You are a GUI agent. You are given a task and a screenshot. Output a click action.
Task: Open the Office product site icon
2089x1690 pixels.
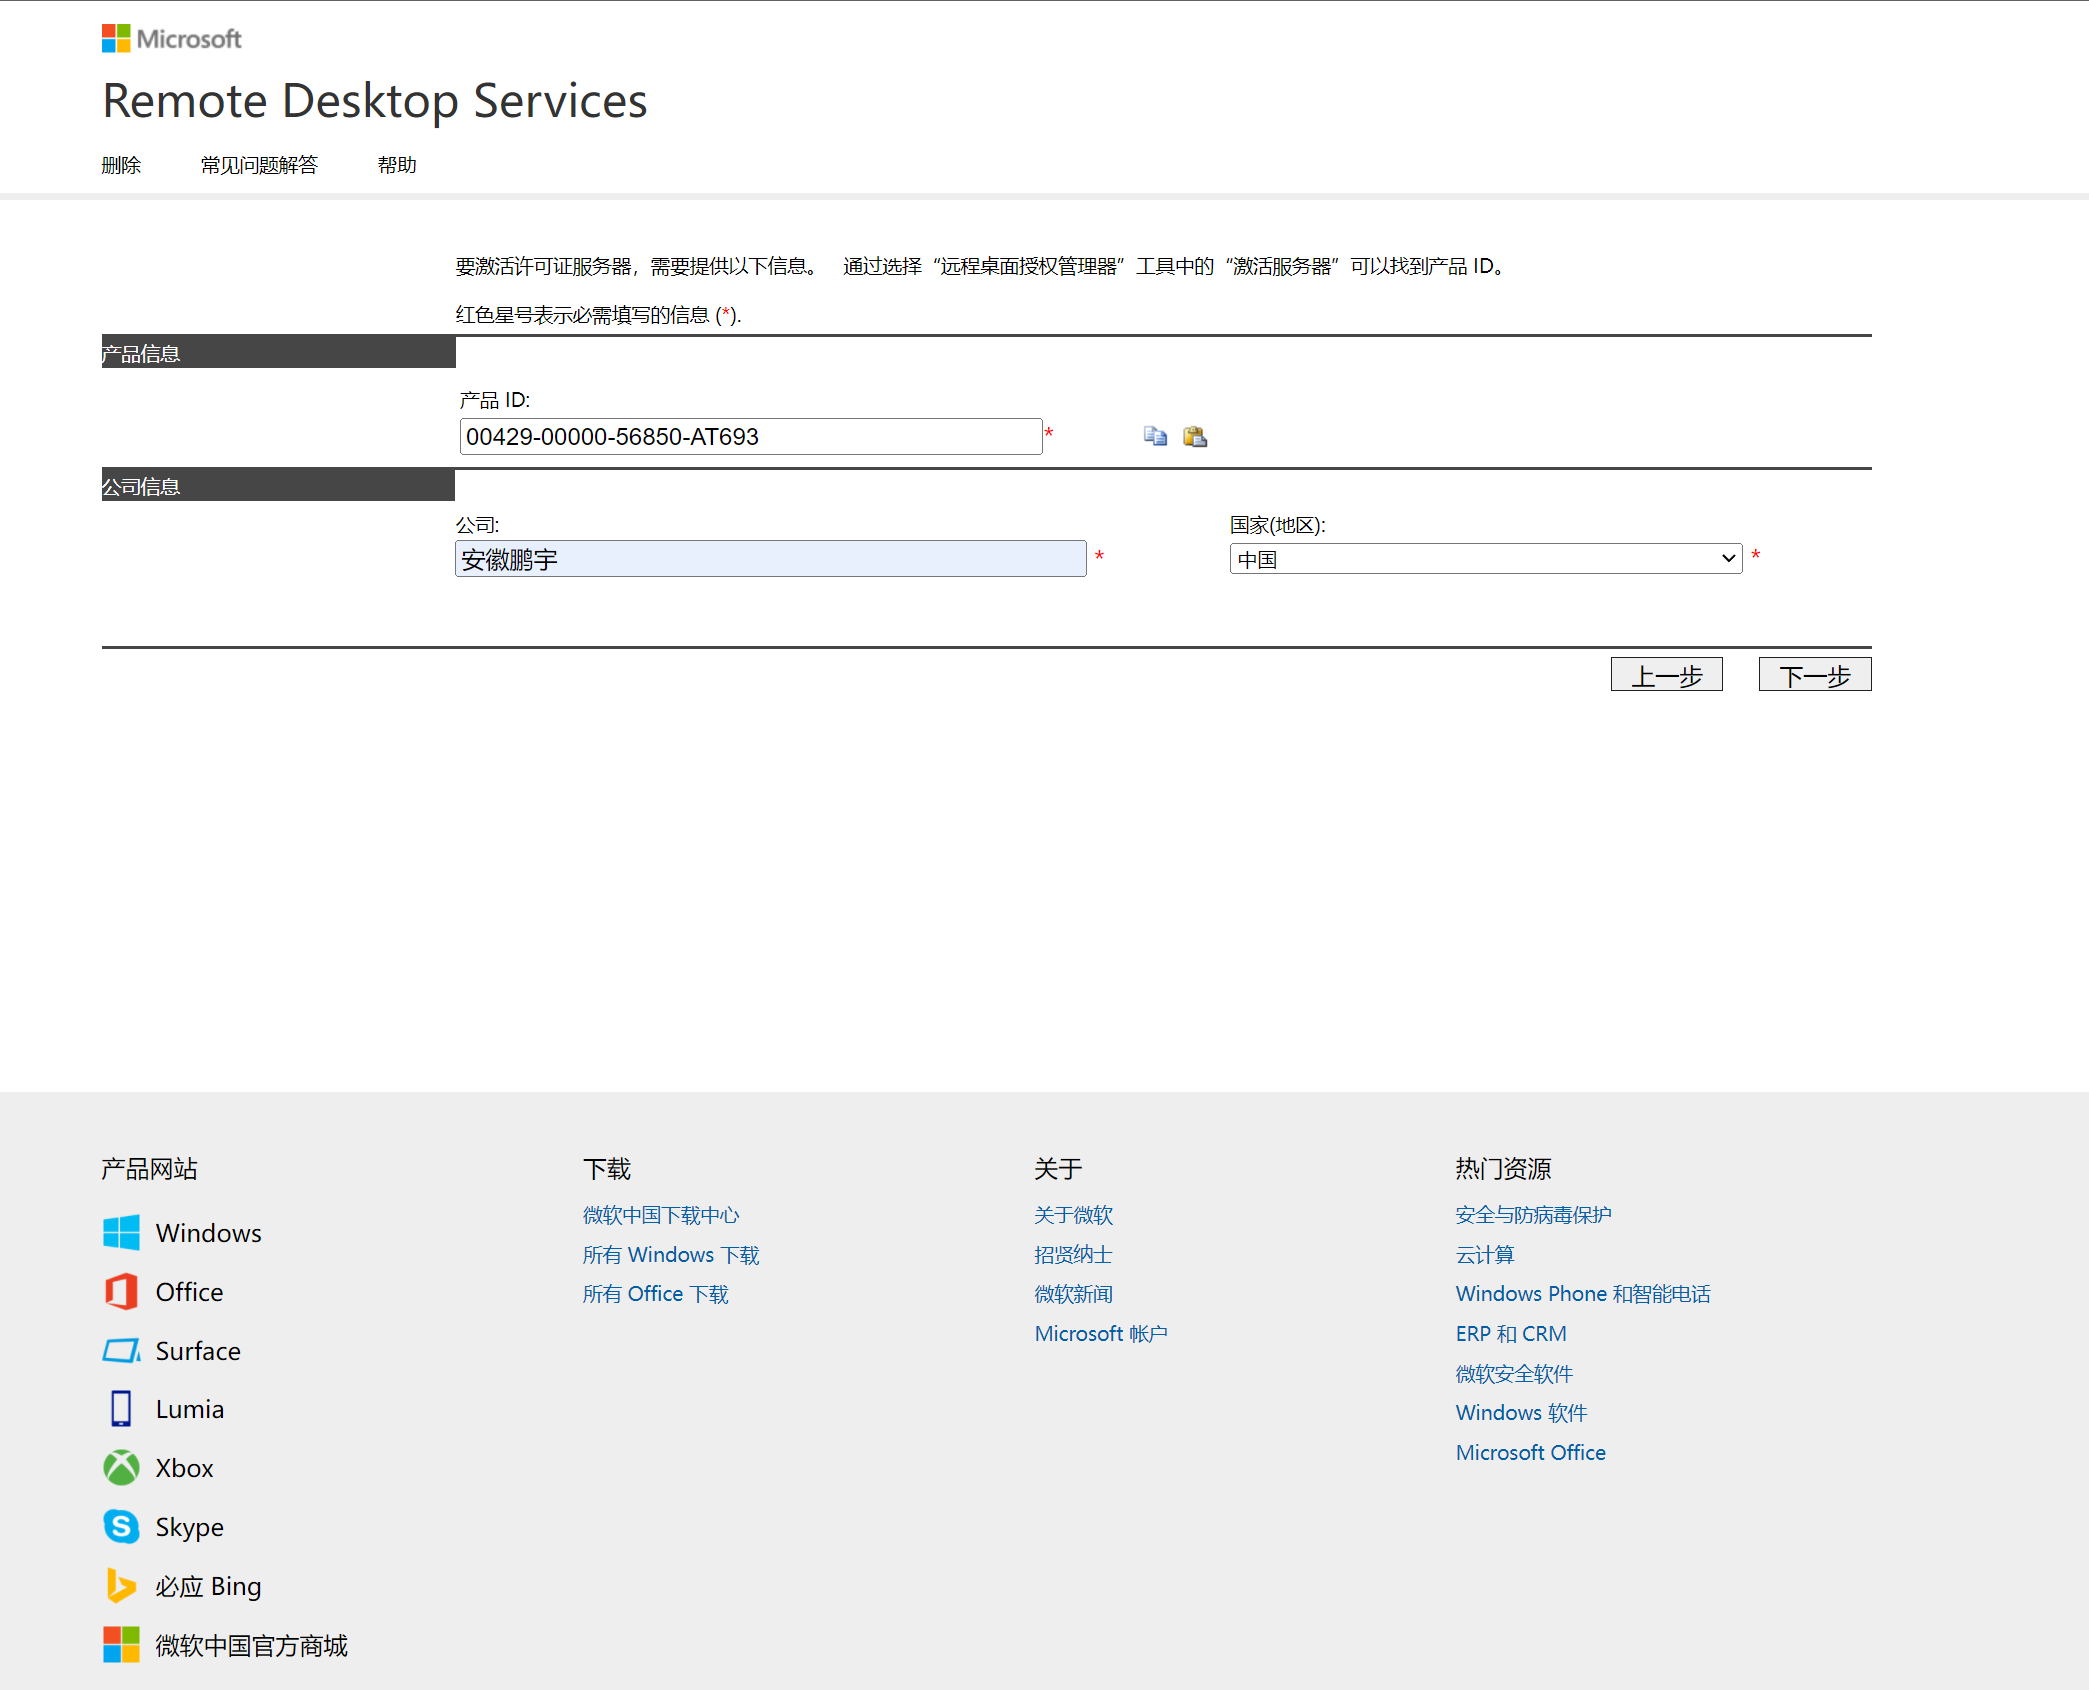click(x=121, y=1291)
